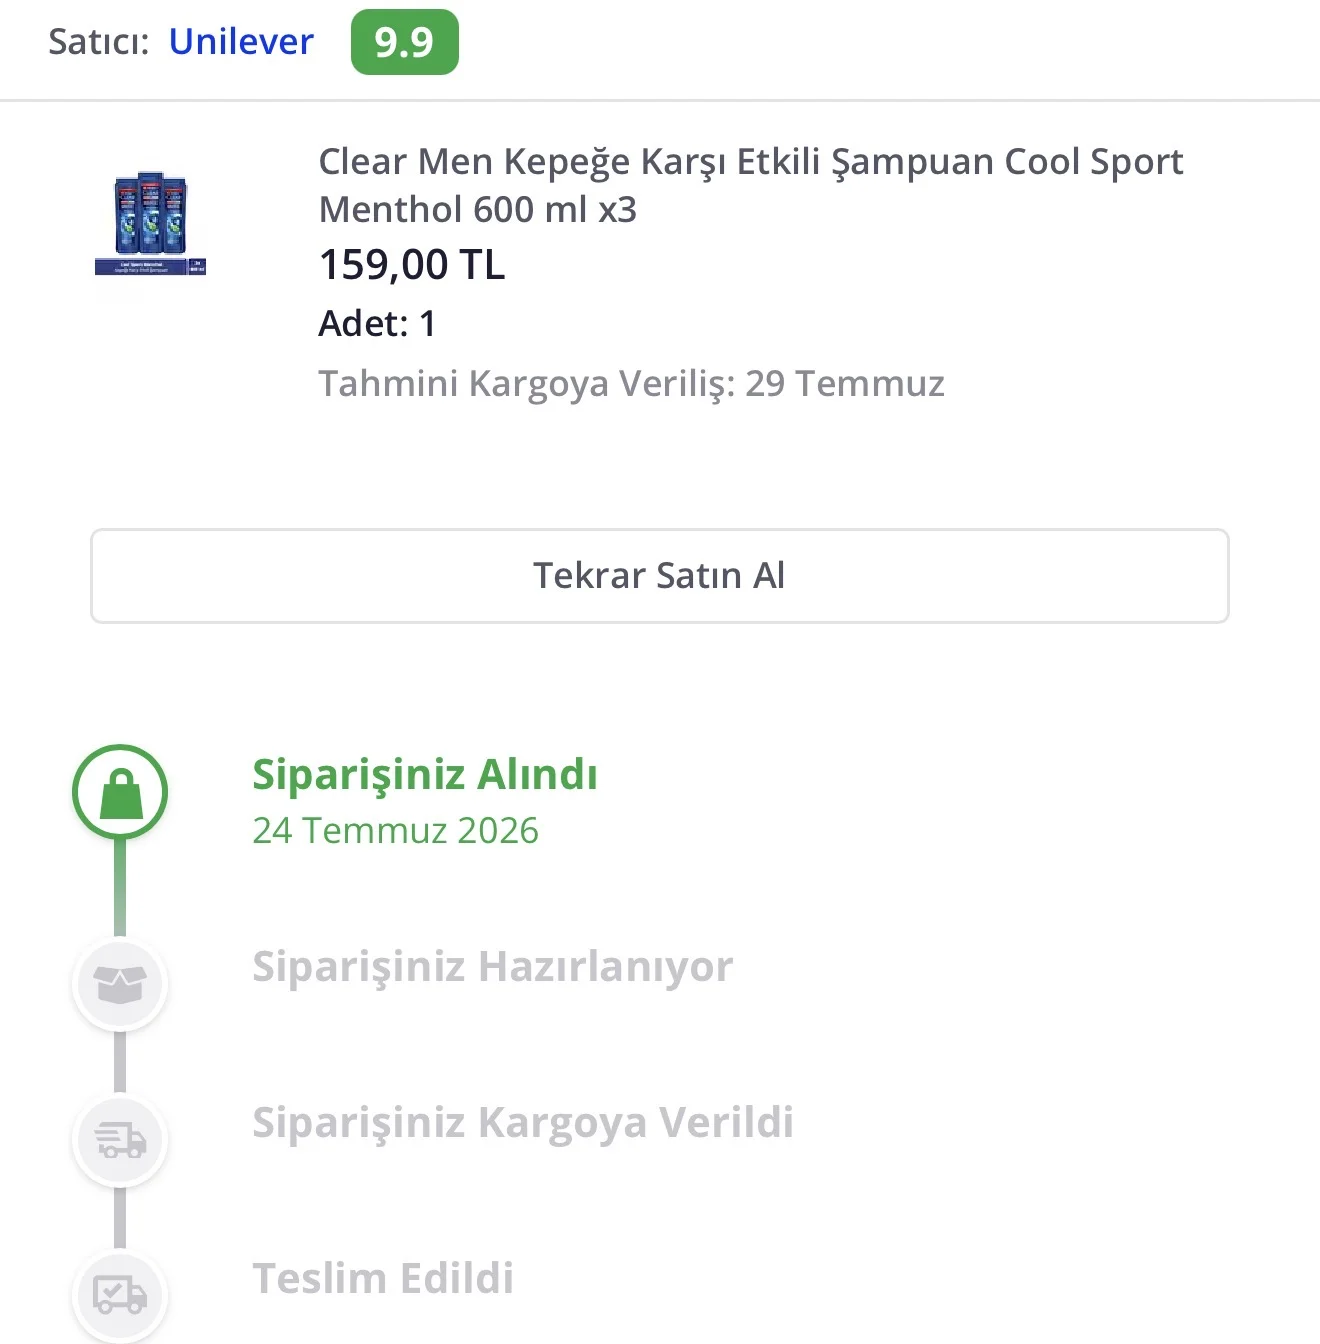Open the Unilever seller link
This screenshot has height=1344, width=1320.
[x=241, y=41]
